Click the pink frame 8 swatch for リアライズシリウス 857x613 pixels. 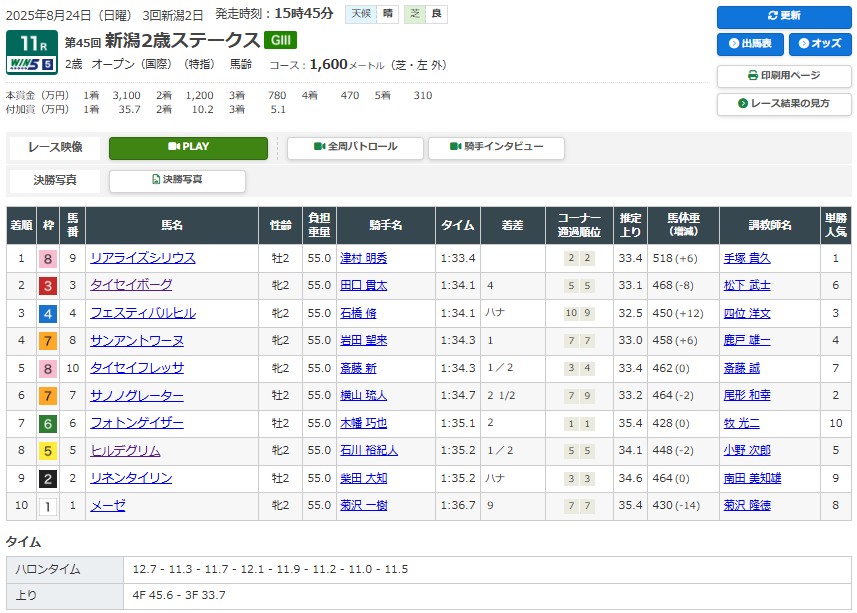[47, 258]
